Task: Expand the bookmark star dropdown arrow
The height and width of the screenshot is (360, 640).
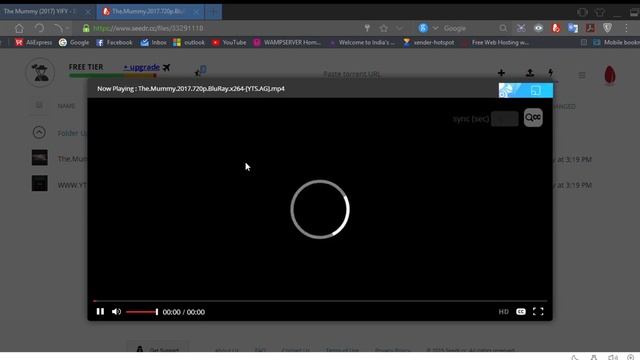Action: click(x=399, y=28)
